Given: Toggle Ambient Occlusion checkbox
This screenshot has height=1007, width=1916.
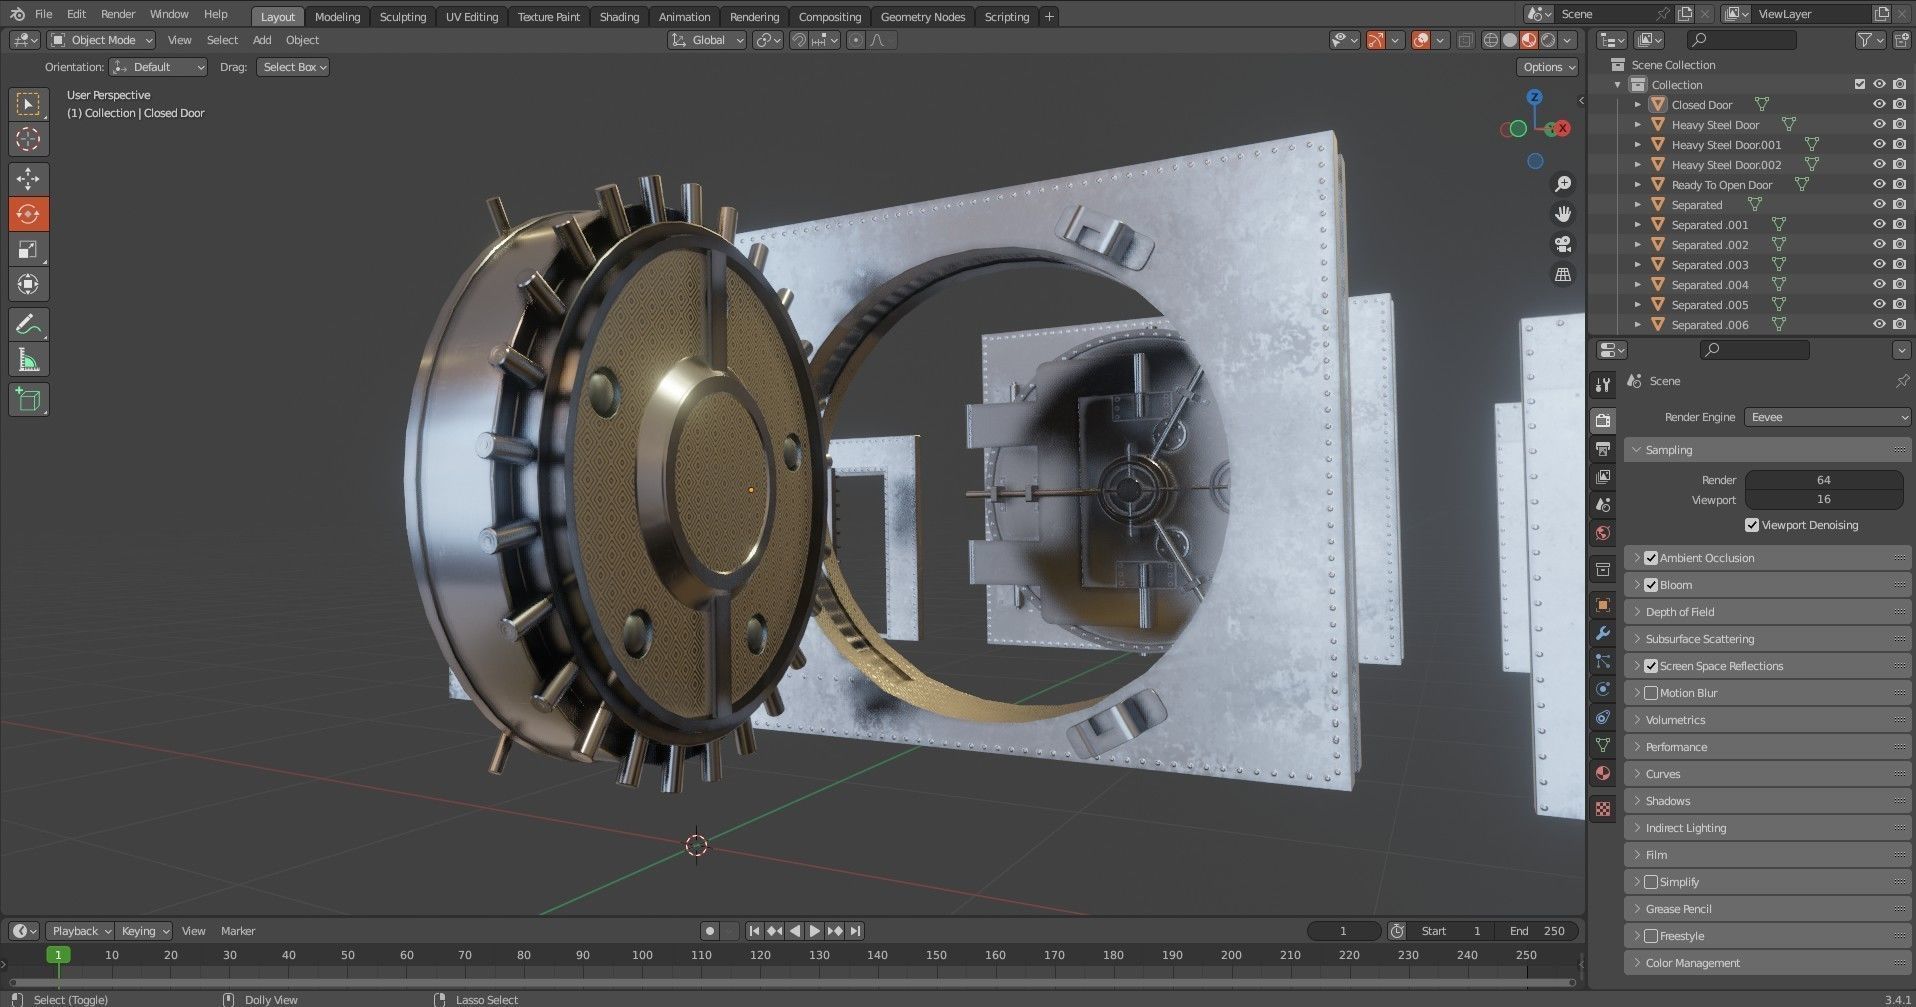Looking at the screenshot, I should coord(1651,558).
